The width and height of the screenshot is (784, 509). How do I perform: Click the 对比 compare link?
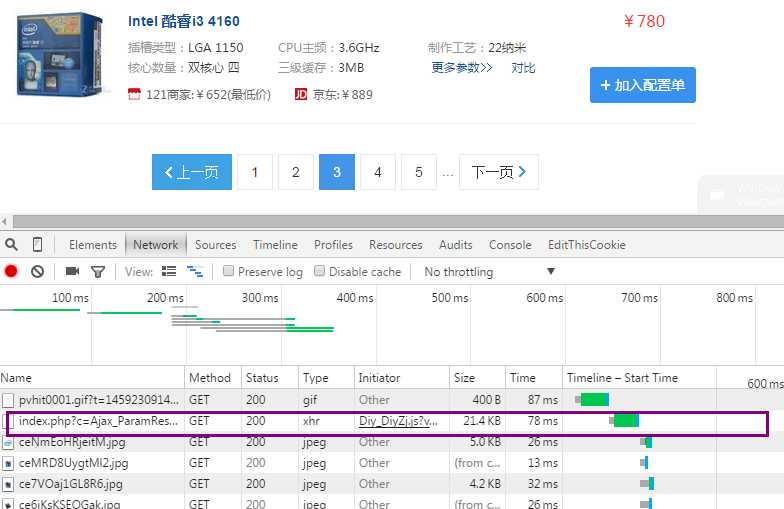tap(523, 68)
